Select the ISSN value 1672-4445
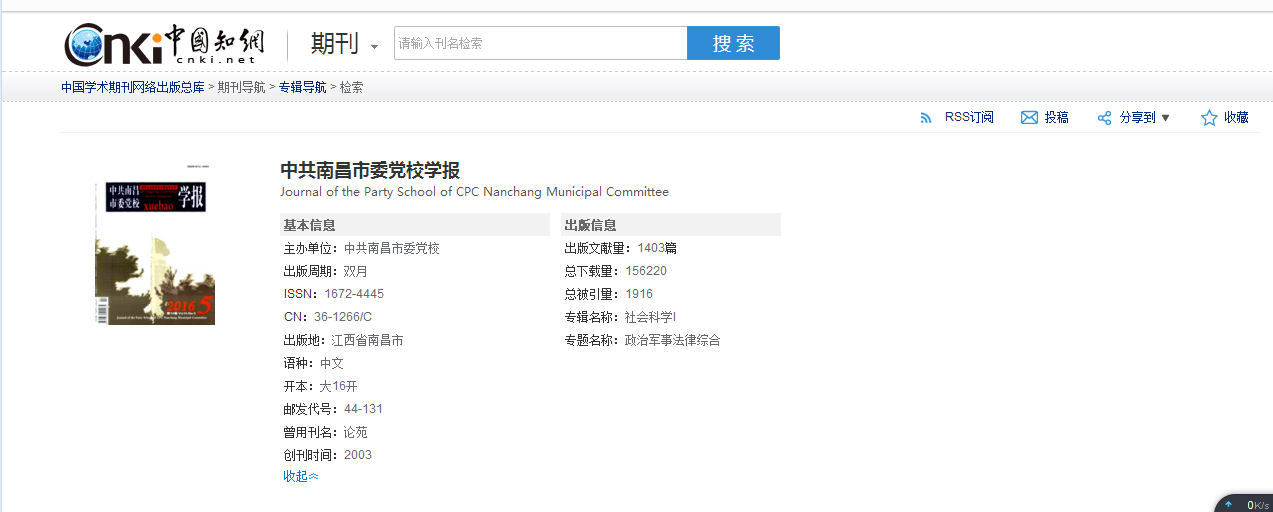Viewport: 1273px width, 512px height. [354, 294]
